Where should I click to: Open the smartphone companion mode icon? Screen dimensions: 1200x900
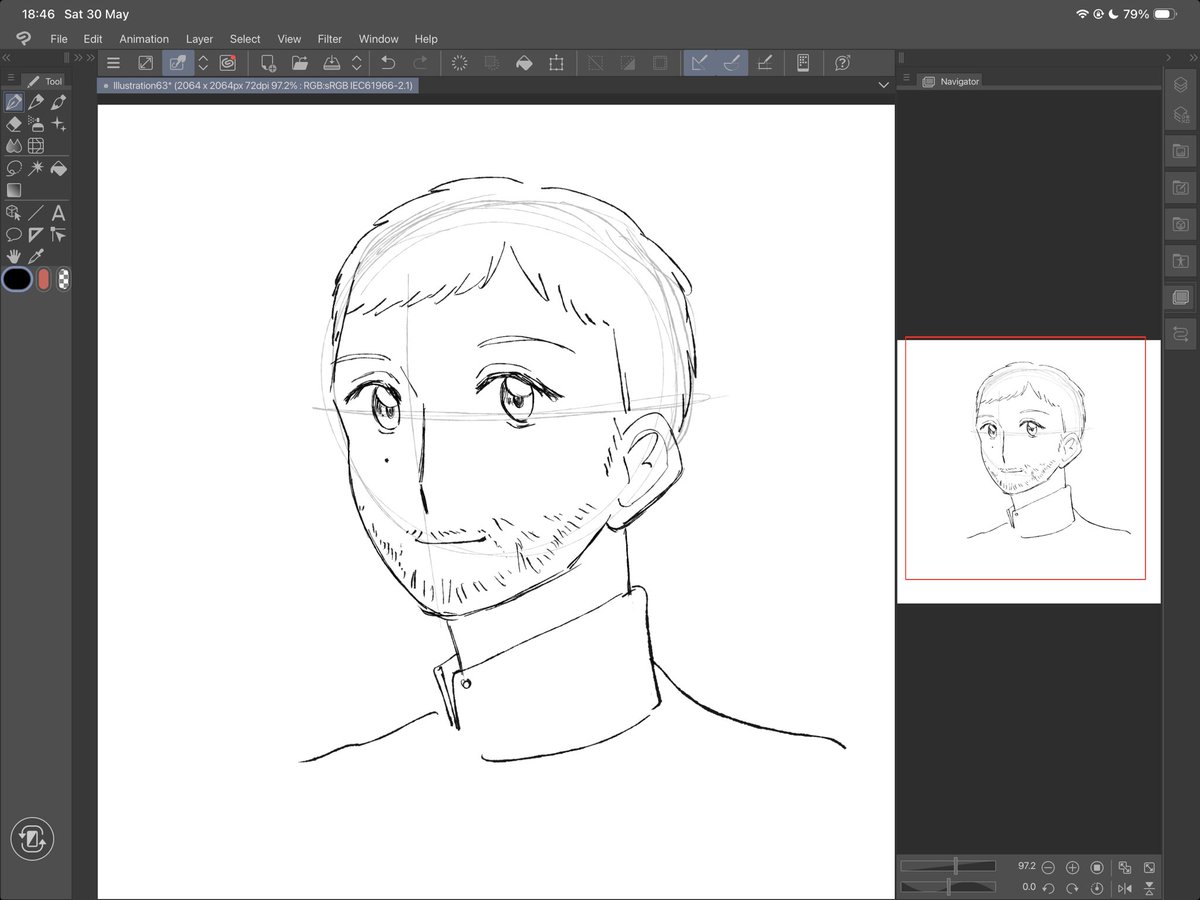click(802, 62)
